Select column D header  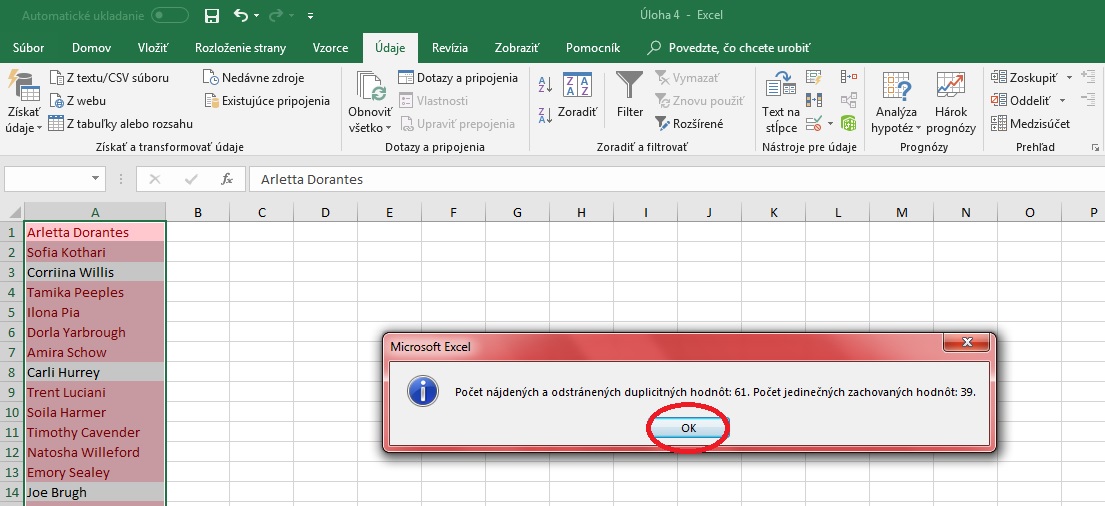pyautogui.click(x=325, y=212)
